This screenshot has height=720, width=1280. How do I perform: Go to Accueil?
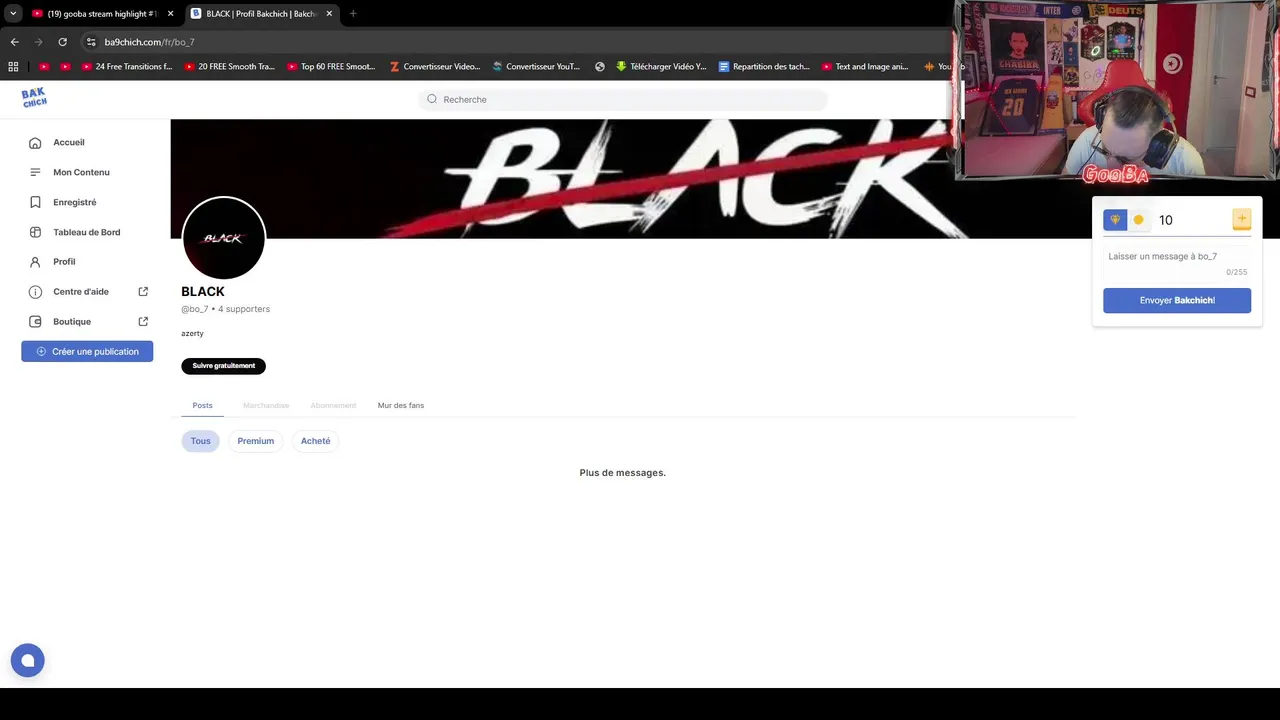point(69,143)
